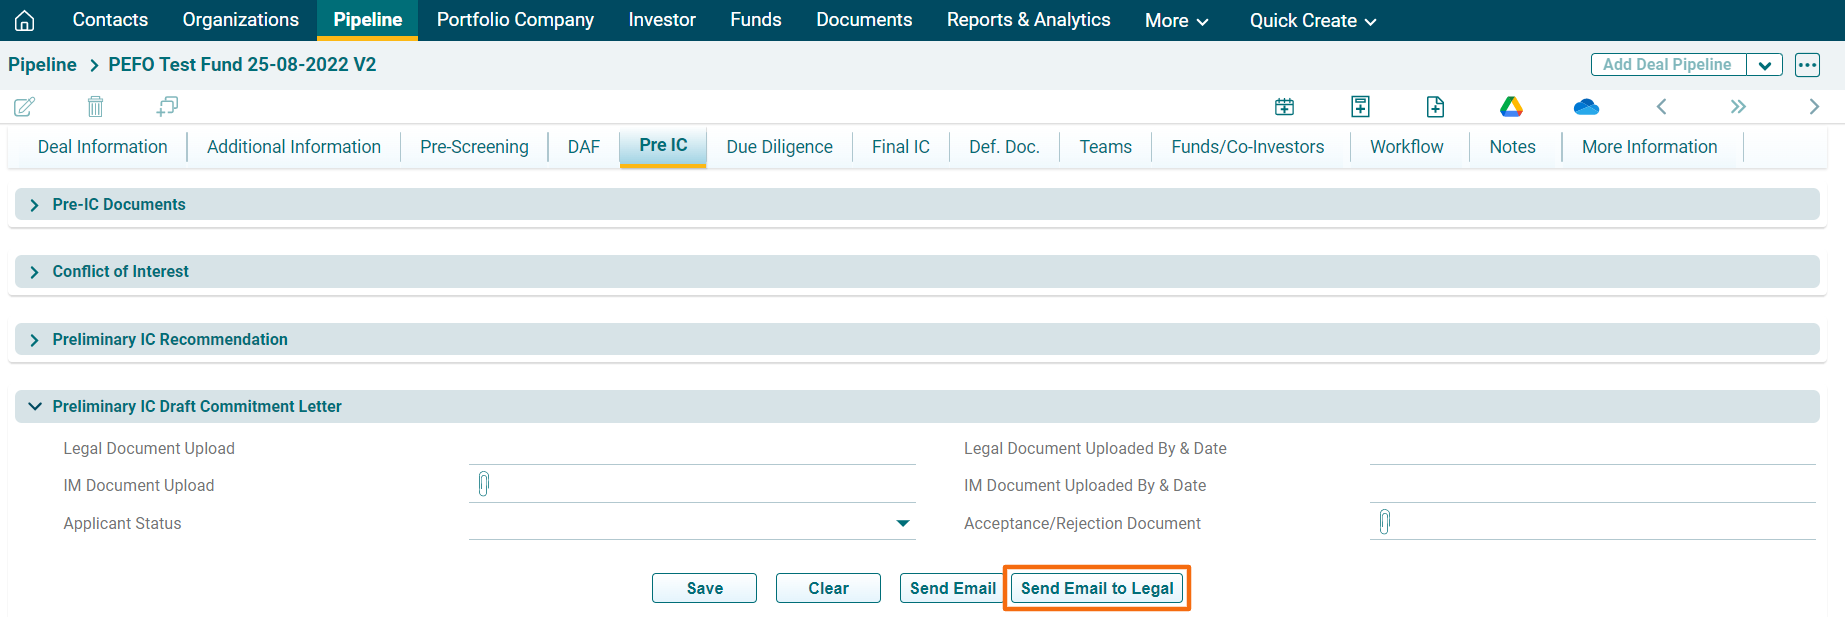Click the IM Document Upload paperclip
This screenshot has width=1845, height=617.
(x=484, y=485)
